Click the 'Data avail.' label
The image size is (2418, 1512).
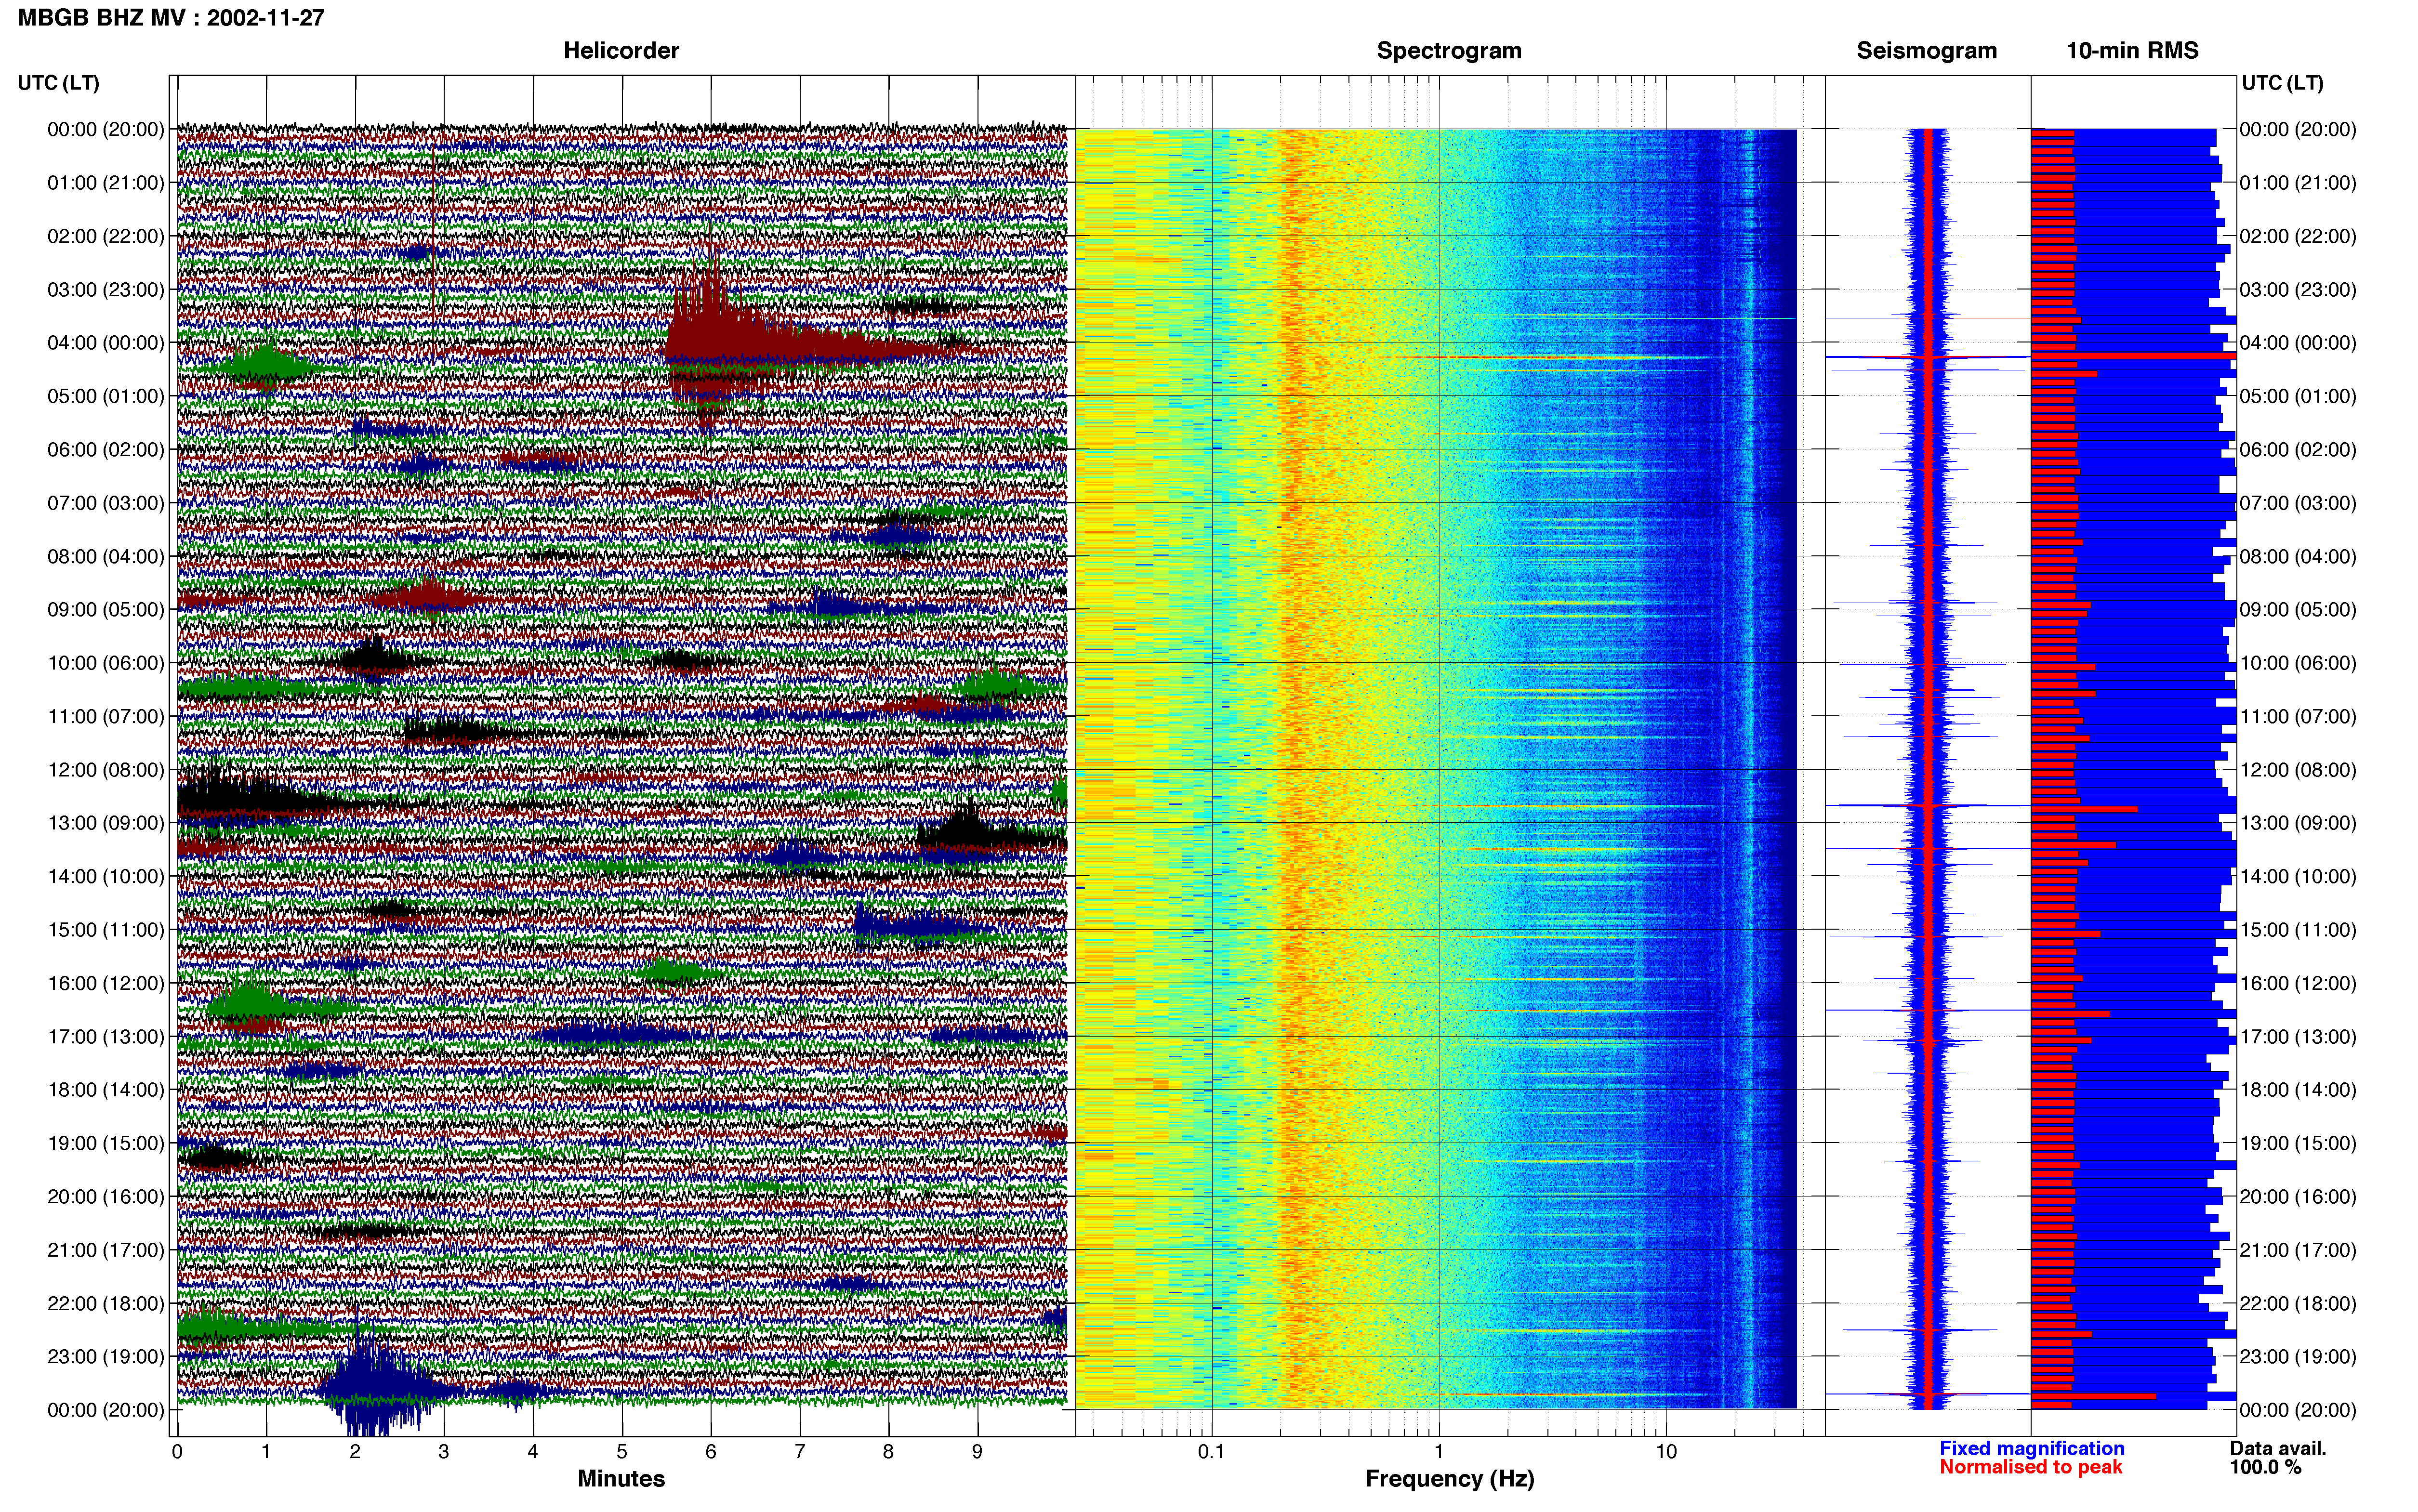[2278, 1448]
